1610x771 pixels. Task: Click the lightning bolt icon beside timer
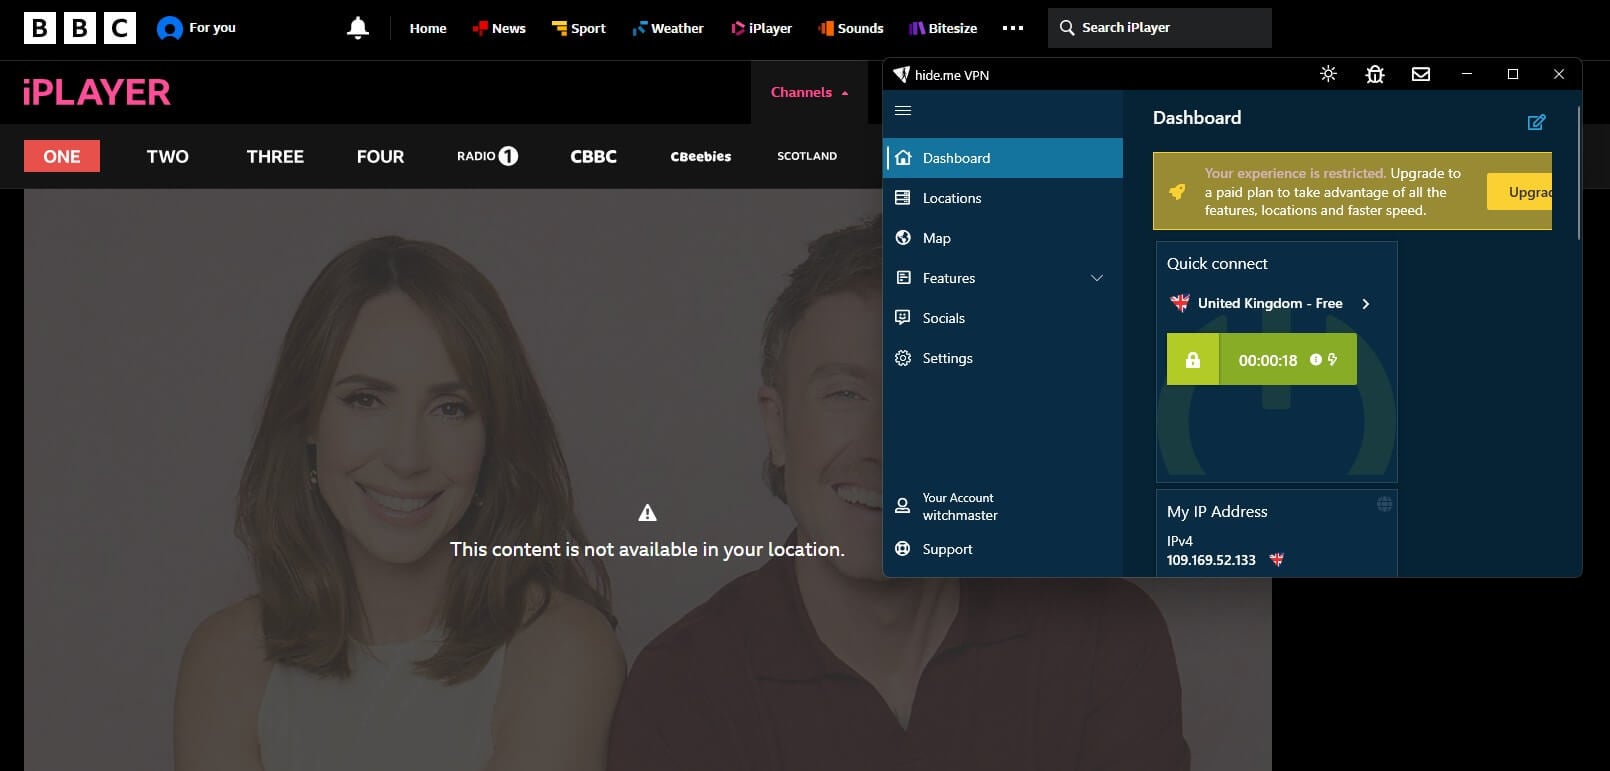click(x=1332, y=359)
